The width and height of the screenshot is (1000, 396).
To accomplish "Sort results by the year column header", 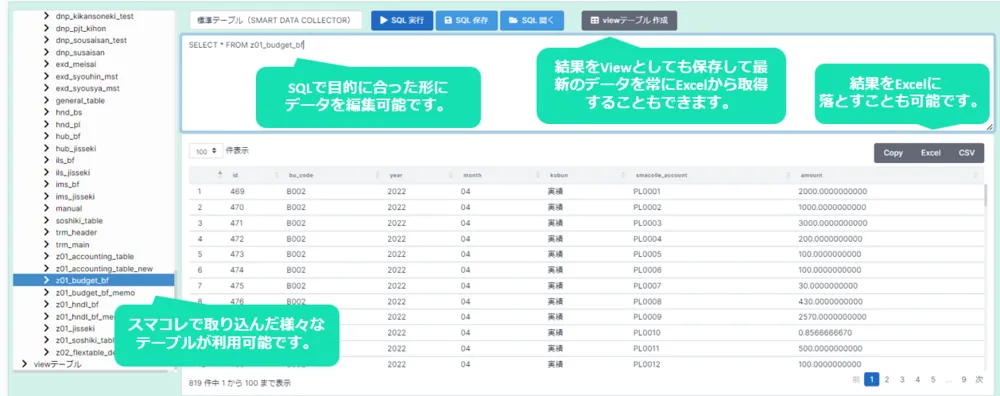I will [x=418, y=175].
